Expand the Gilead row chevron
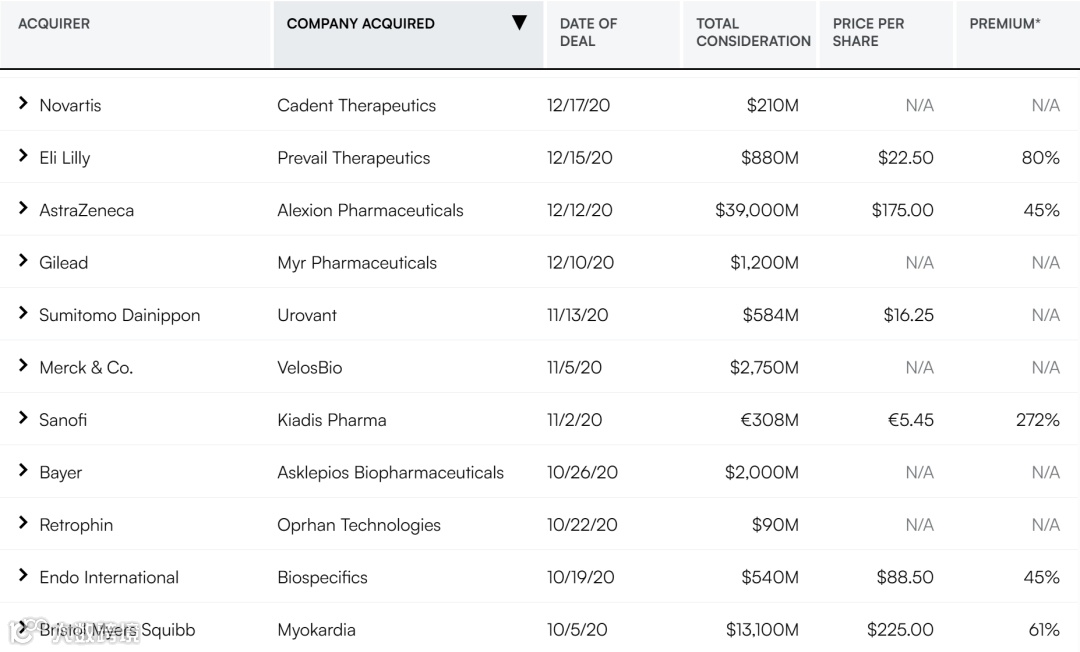Screen dimensions: 1080x652 pyautogui.click(x=23, y=261)
